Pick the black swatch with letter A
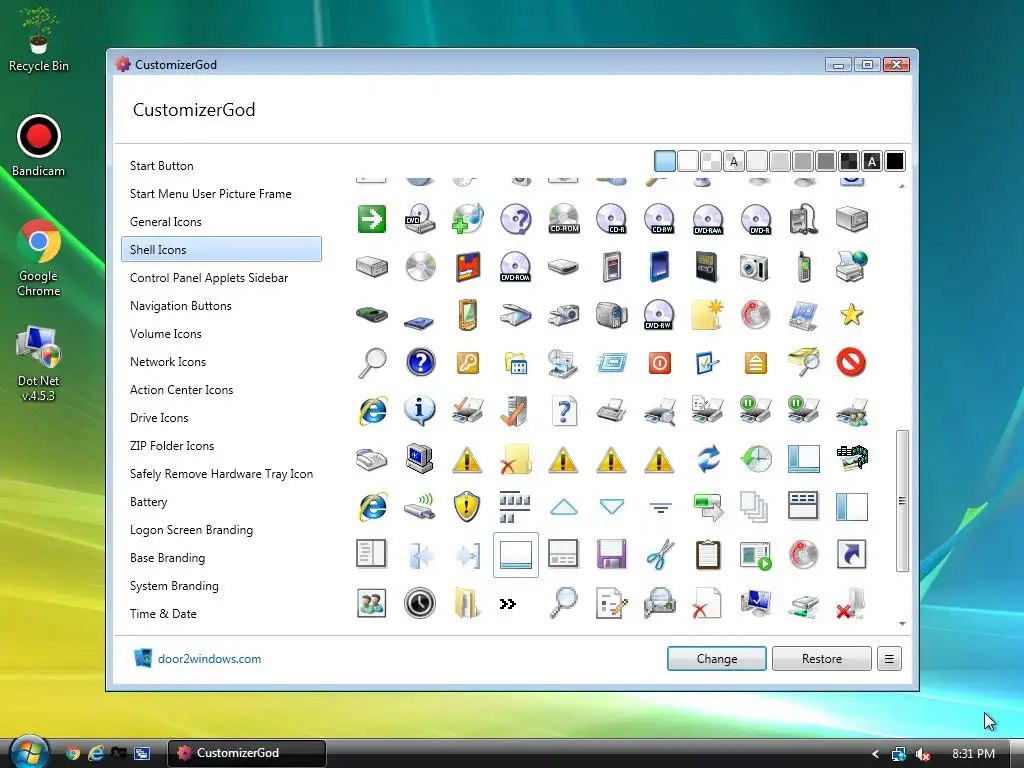Viewport: 1024px width, 768px height. [x=872, y=161]
